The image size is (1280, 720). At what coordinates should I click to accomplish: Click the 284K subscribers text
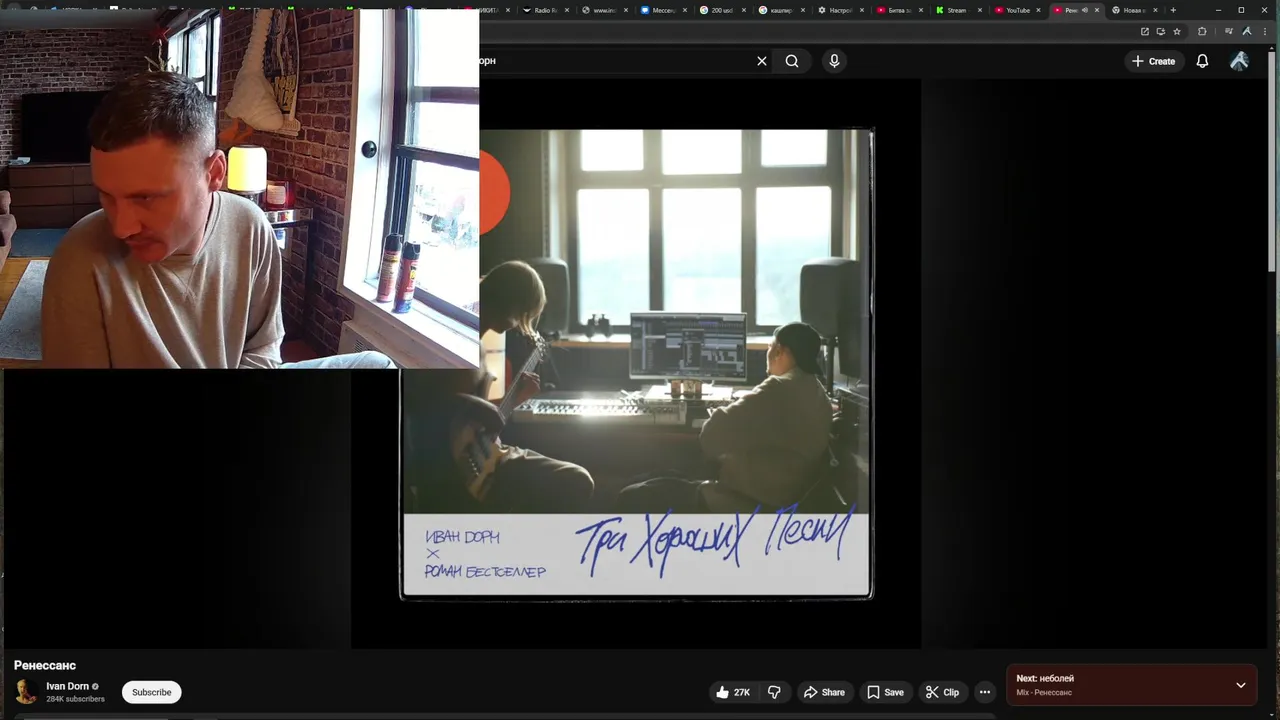point(75,699)
